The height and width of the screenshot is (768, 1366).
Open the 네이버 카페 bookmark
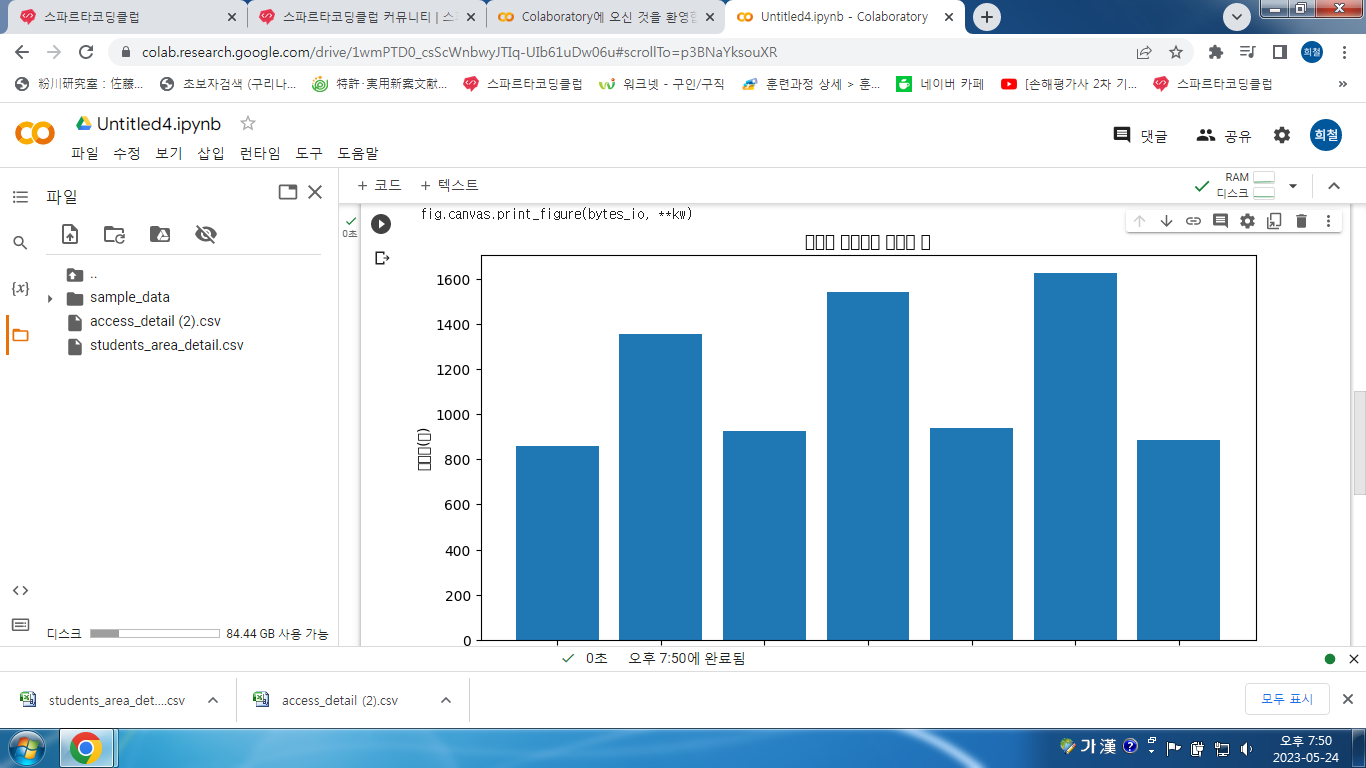click(940, 85)
